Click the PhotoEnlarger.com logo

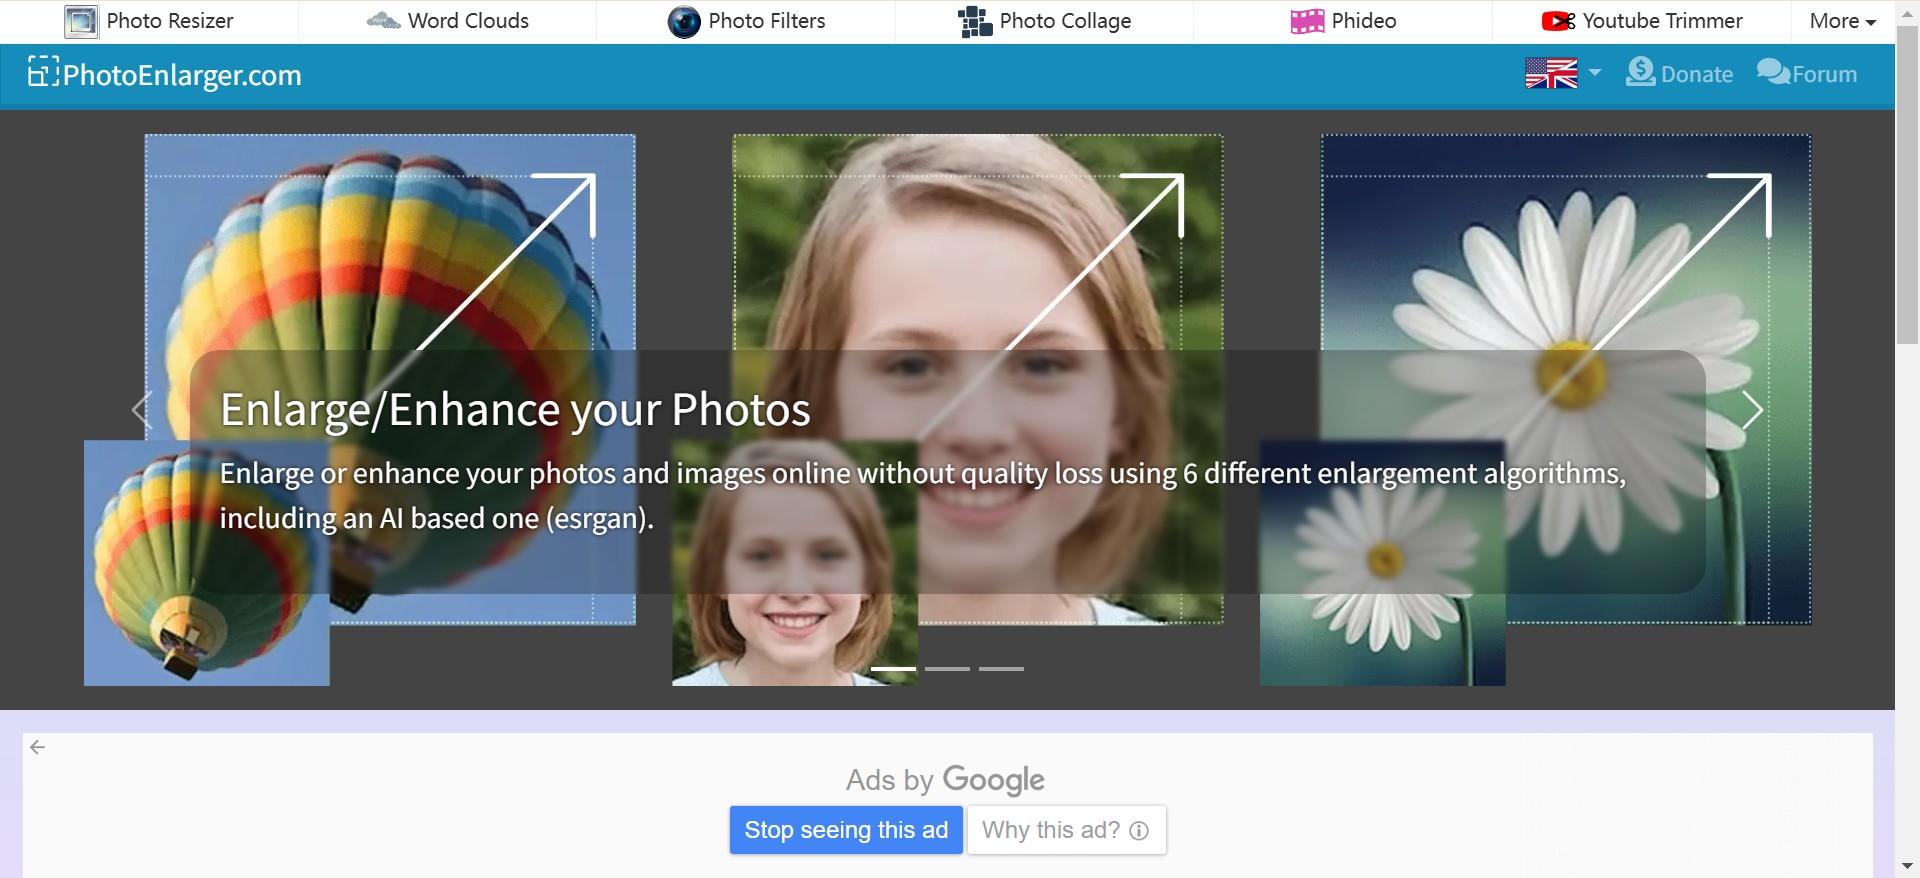(165, 75)
